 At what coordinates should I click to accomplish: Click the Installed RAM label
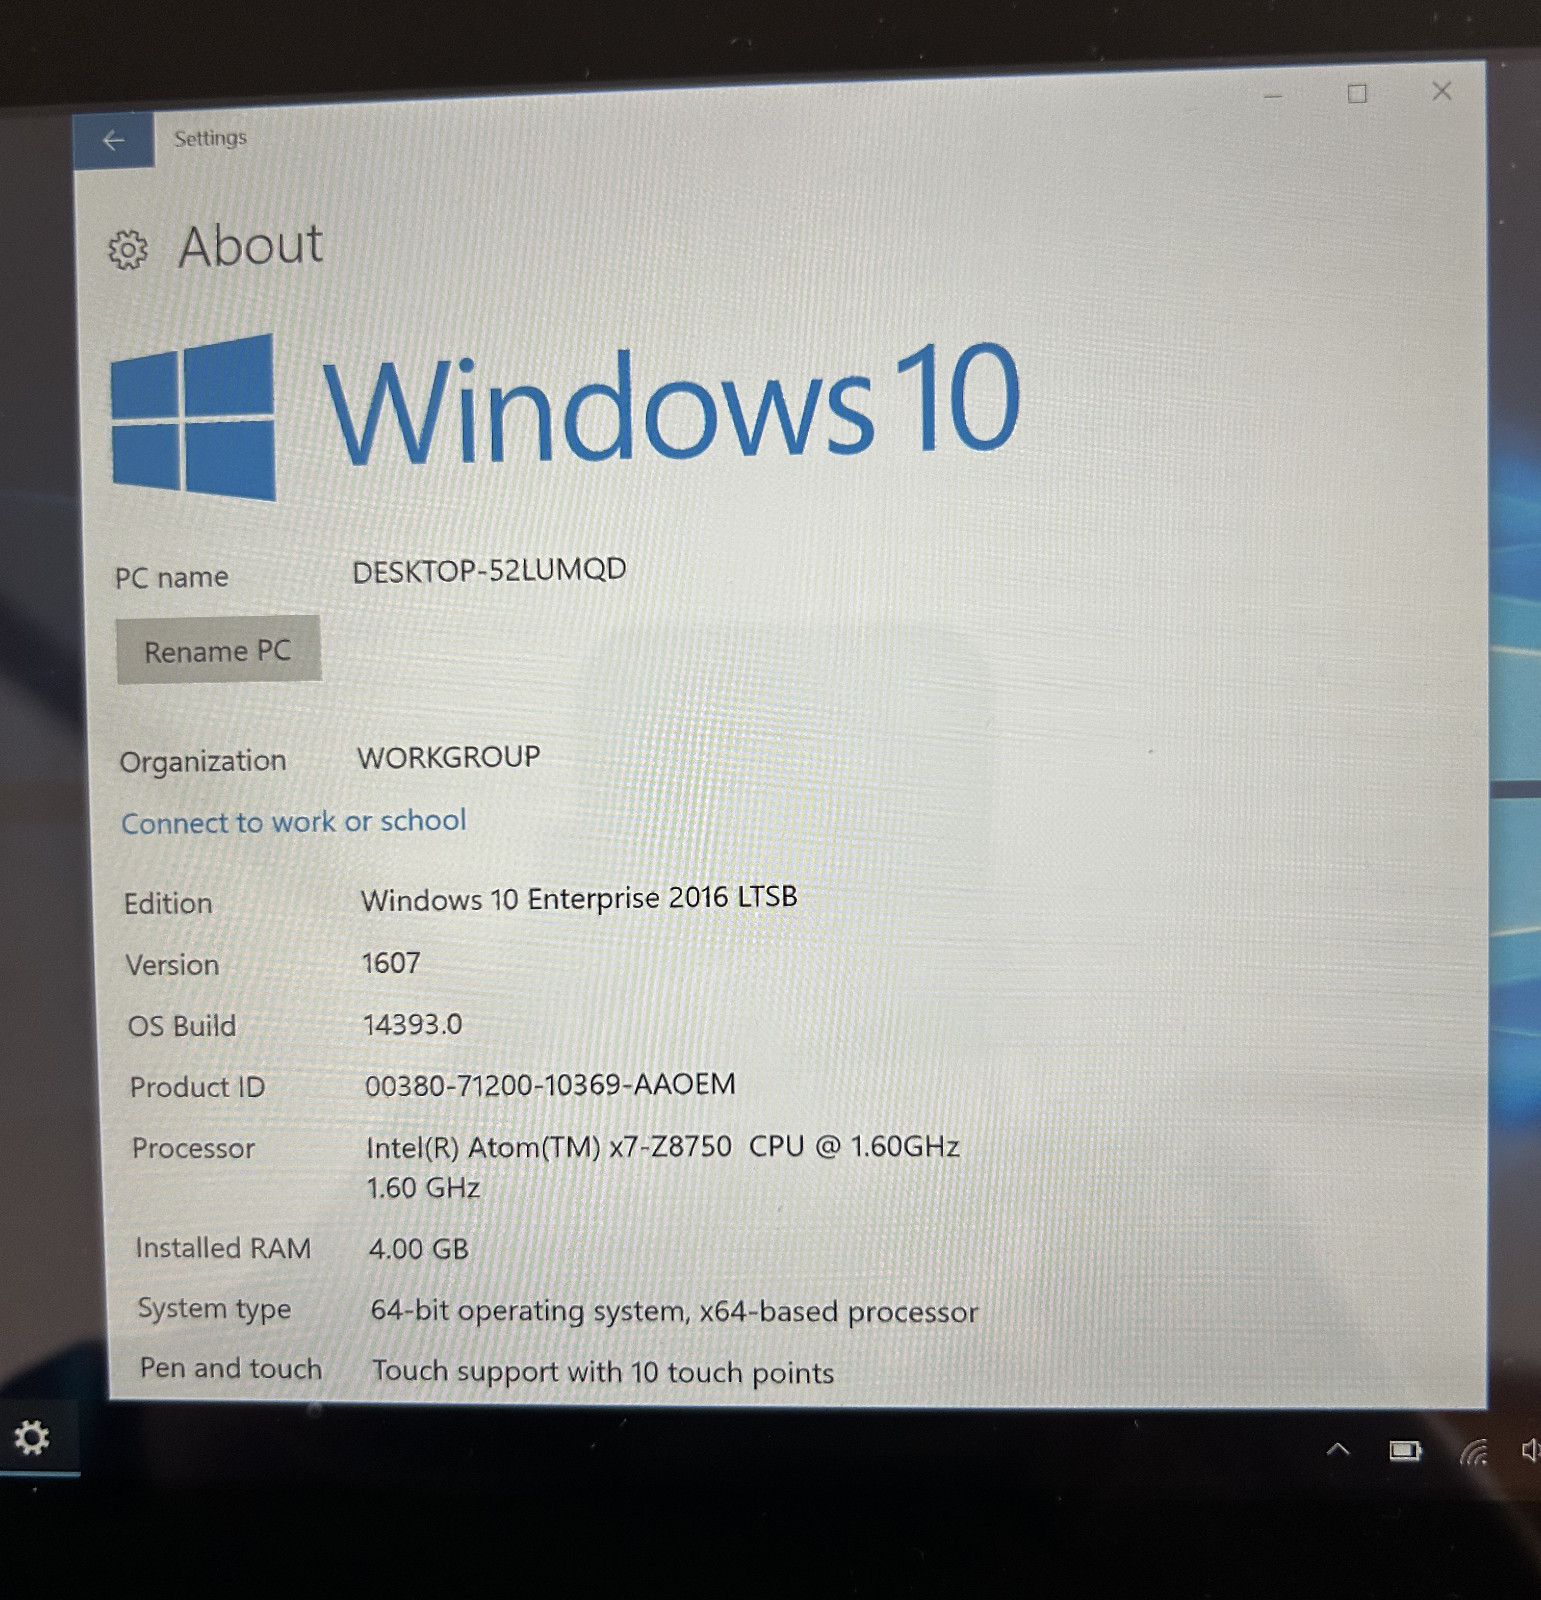223,1248
